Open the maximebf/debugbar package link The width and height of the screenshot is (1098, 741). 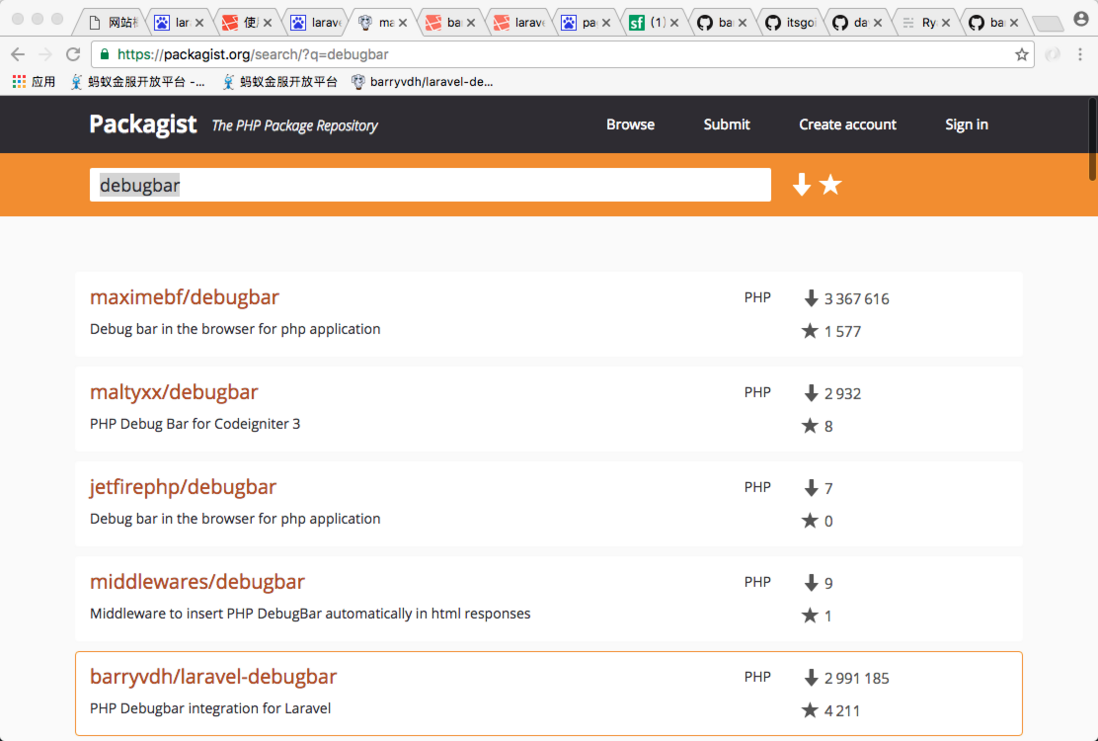[x=184, y=297]
